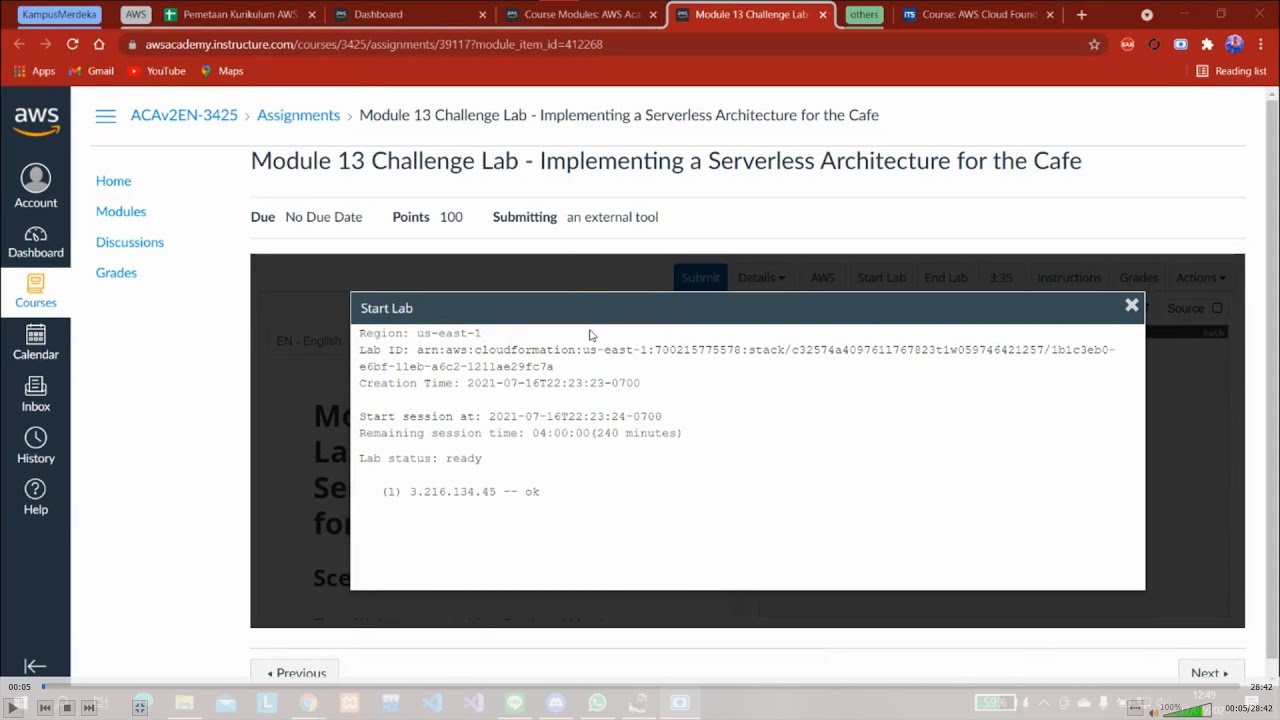Click the browser address bar URL

point(374,44)
